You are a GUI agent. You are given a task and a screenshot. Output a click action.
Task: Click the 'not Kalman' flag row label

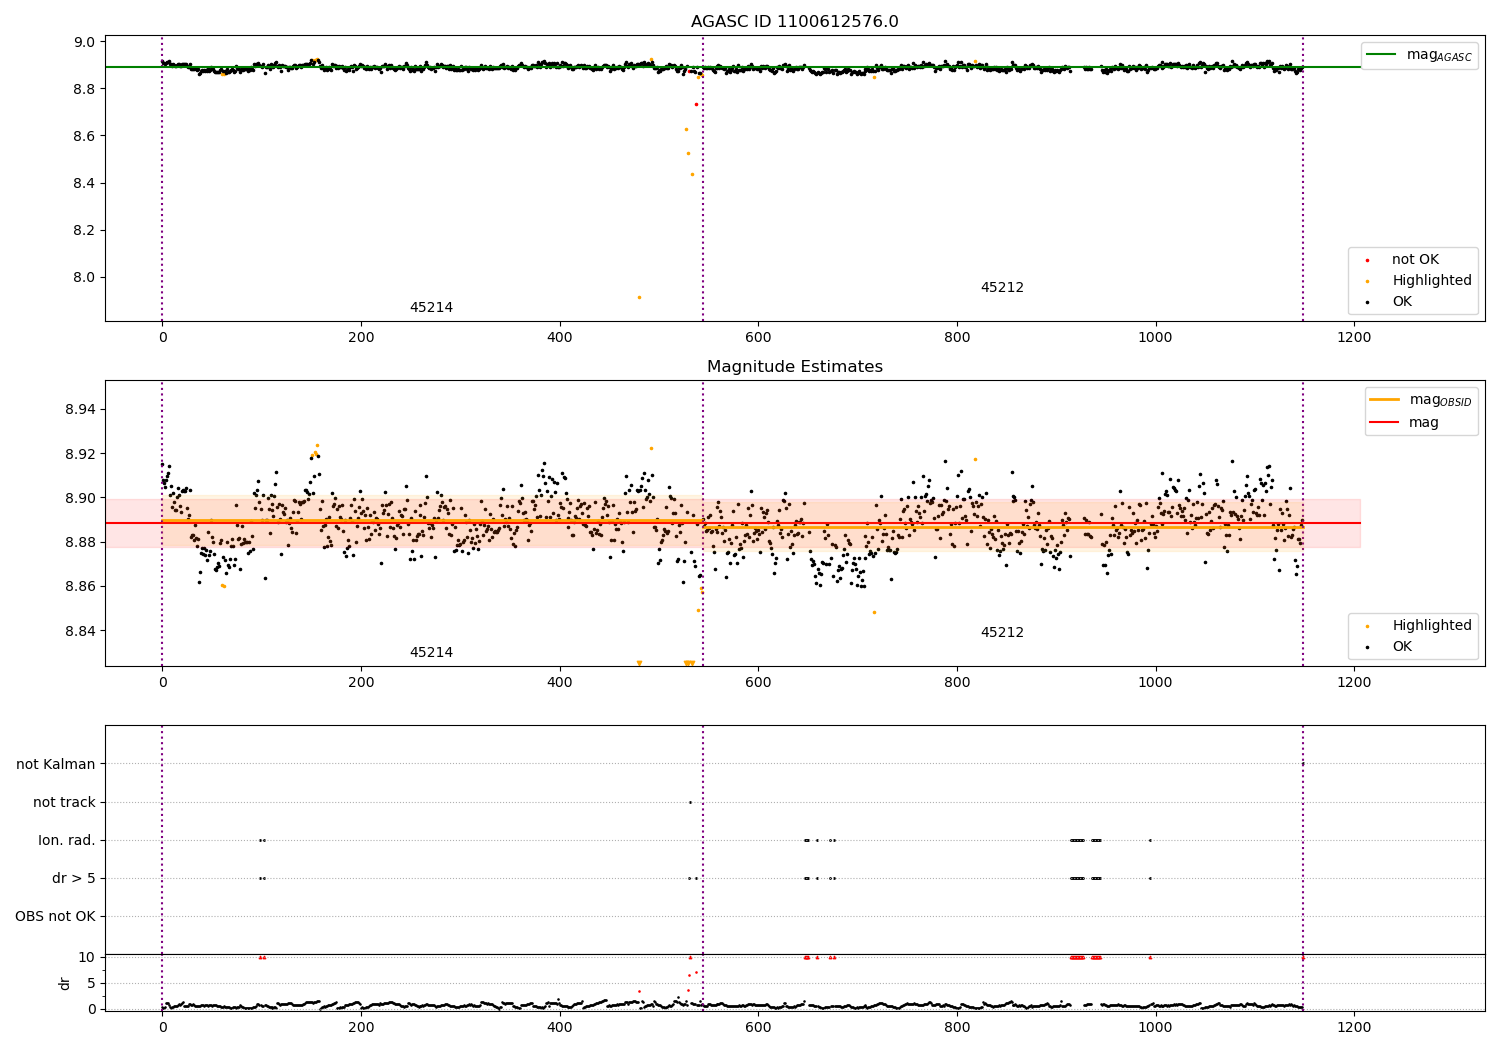[x=56, y=765]
